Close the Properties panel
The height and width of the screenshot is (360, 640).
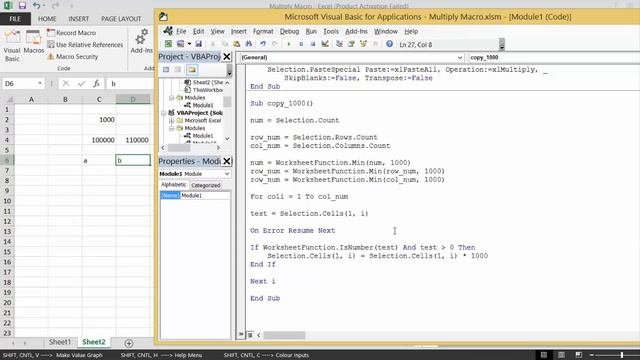coord(227,161)
